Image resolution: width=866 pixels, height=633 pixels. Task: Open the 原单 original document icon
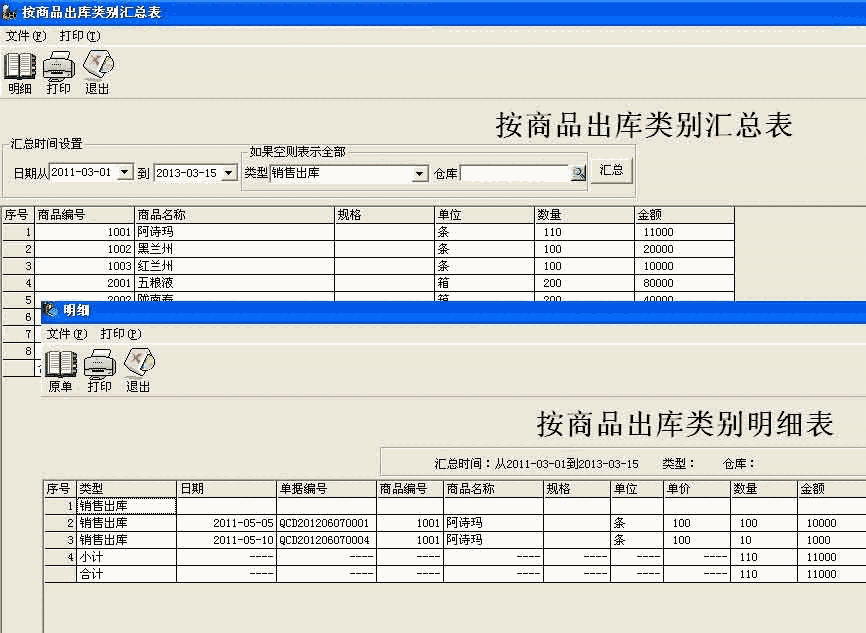[60, 365]
